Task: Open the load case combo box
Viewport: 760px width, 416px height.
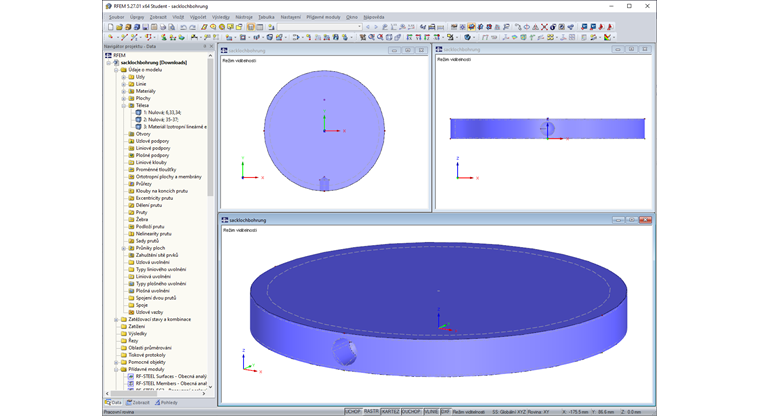Action: click(x=359, y=27)
